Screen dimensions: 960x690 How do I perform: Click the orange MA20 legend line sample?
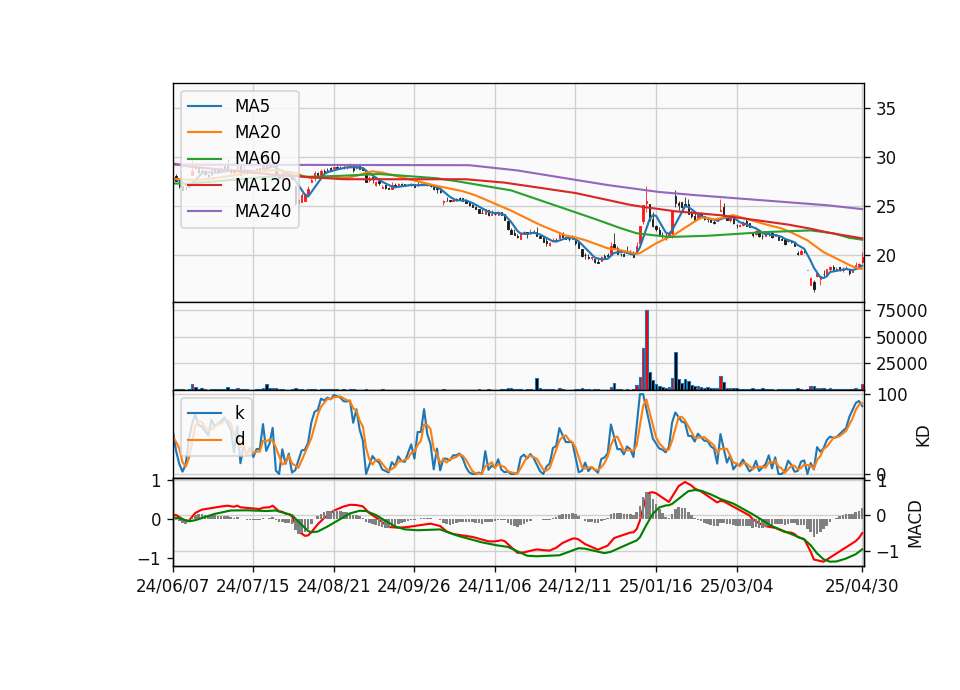pyautogui.click(x=204, y=132)
